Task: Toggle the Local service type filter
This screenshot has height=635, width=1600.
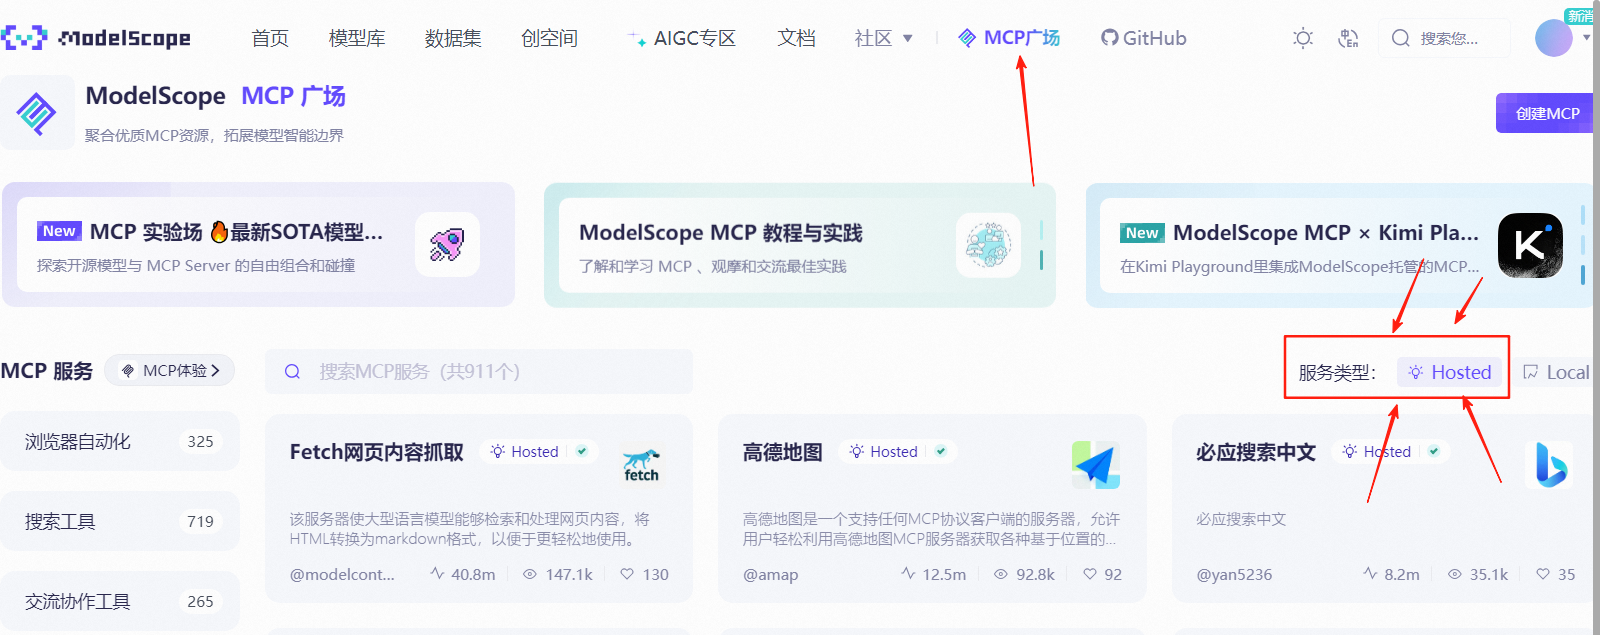Action: (x=1556, y=372)
